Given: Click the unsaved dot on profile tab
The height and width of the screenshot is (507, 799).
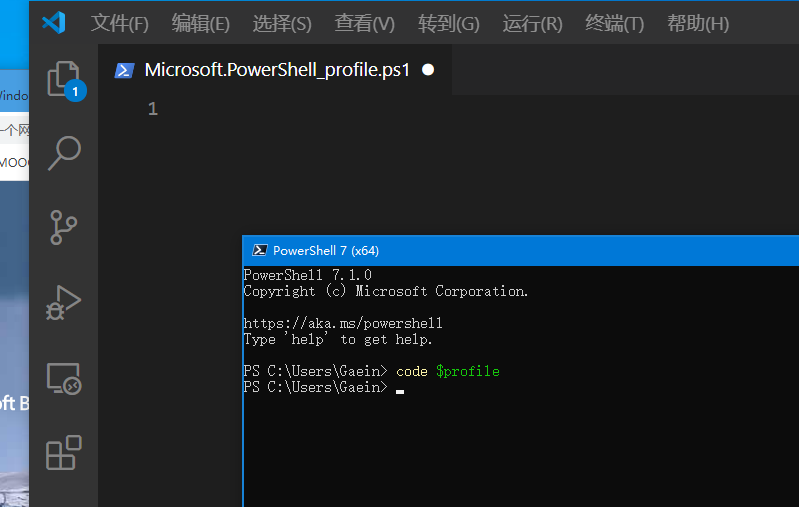Looking at the screenshot, I should [428, 70].
